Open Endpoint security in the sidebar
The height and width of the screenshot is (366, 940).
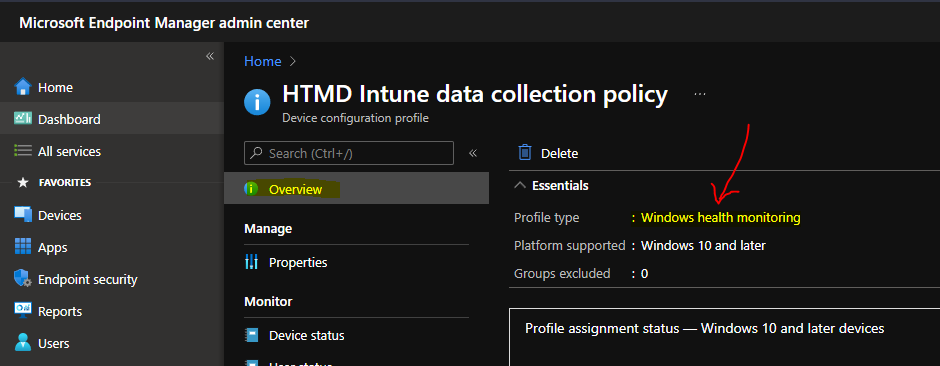[112, 279]
